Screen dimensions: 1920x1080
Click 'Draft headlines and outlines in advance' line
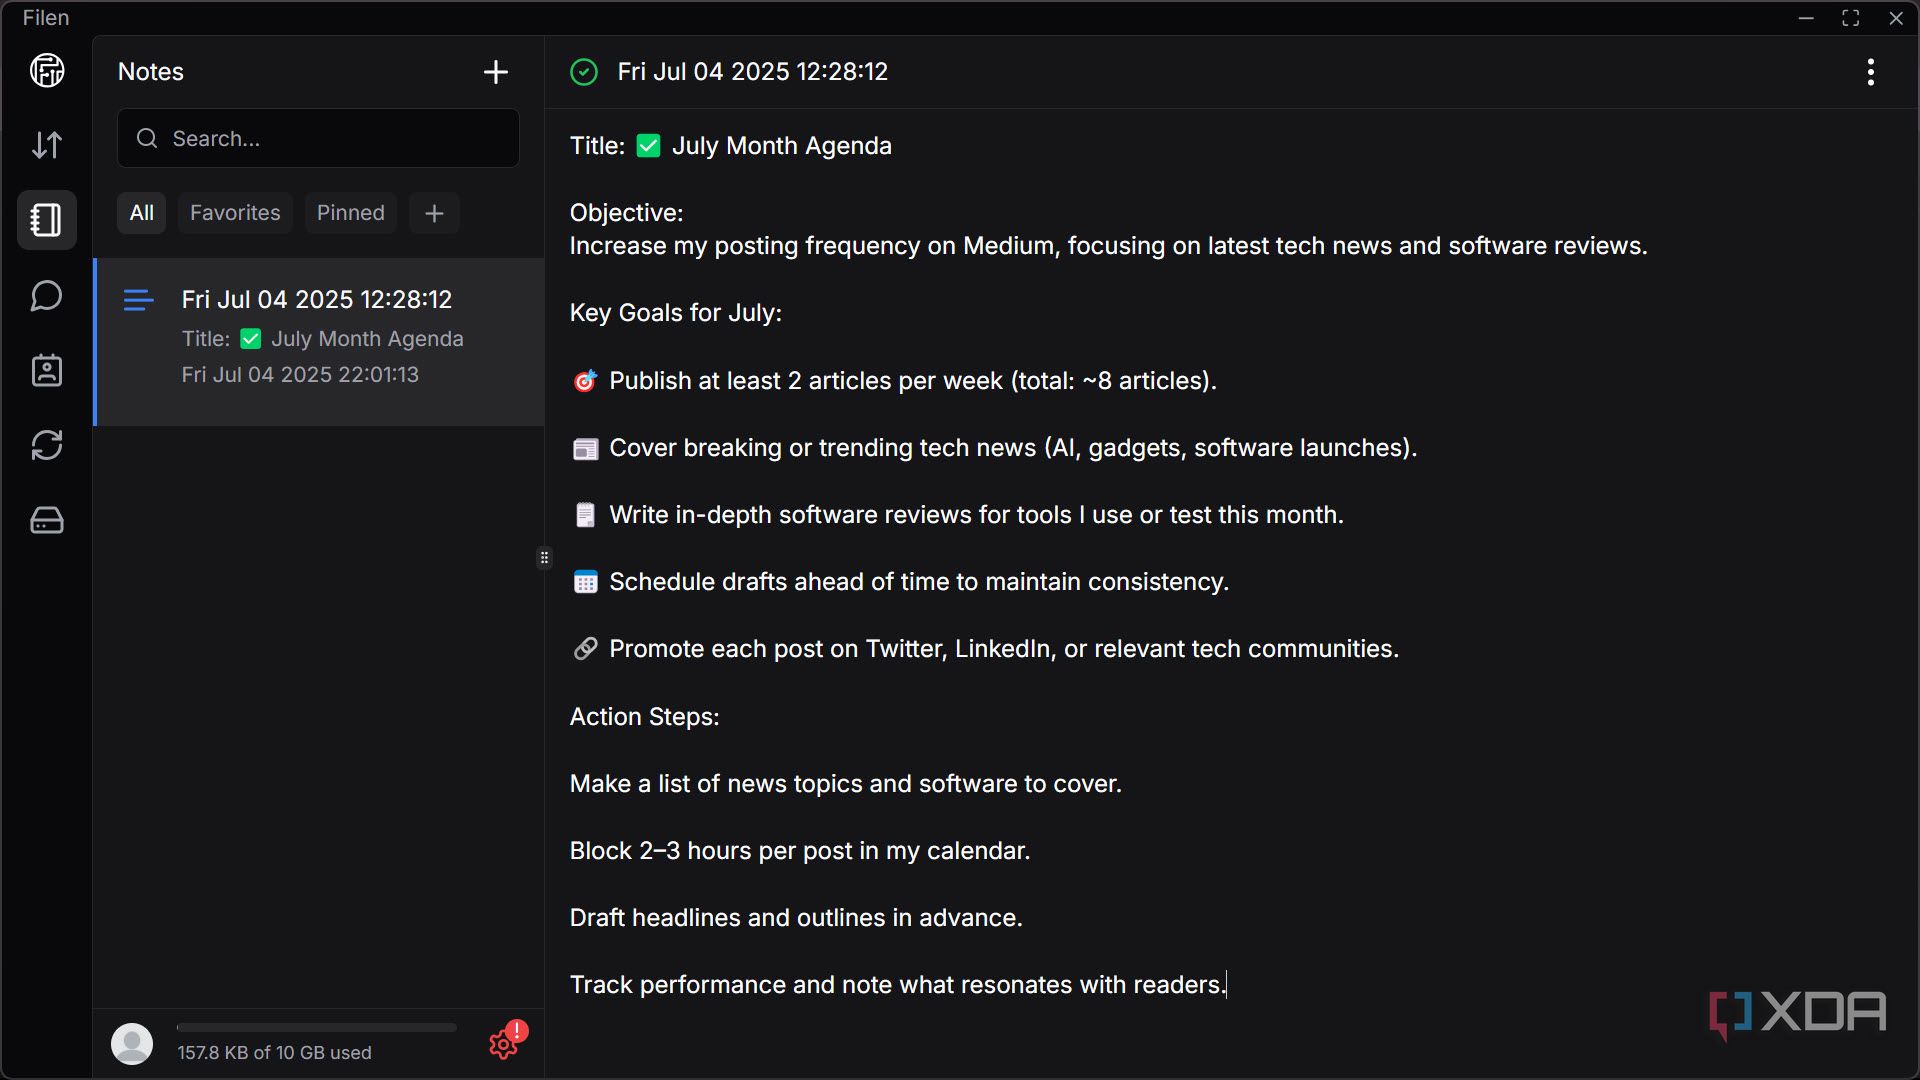pos(796,918)
